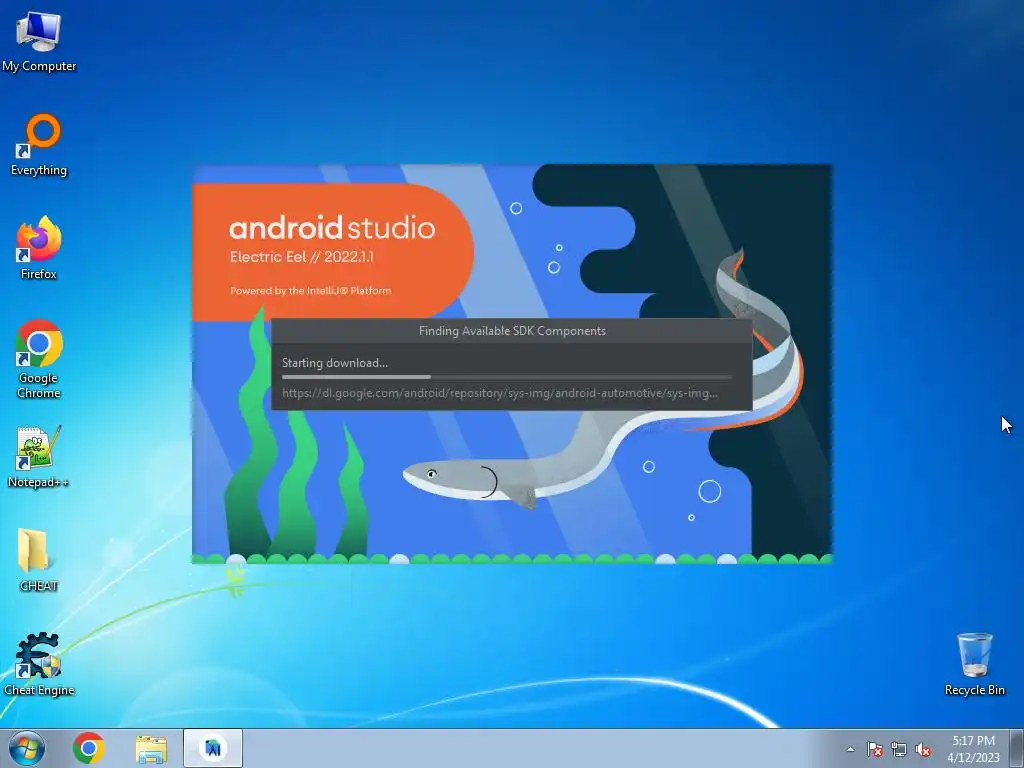Viewport: 1024px width, 768px height.
Task: Select Android Studio taskbar button
Action: click(213, 748)
